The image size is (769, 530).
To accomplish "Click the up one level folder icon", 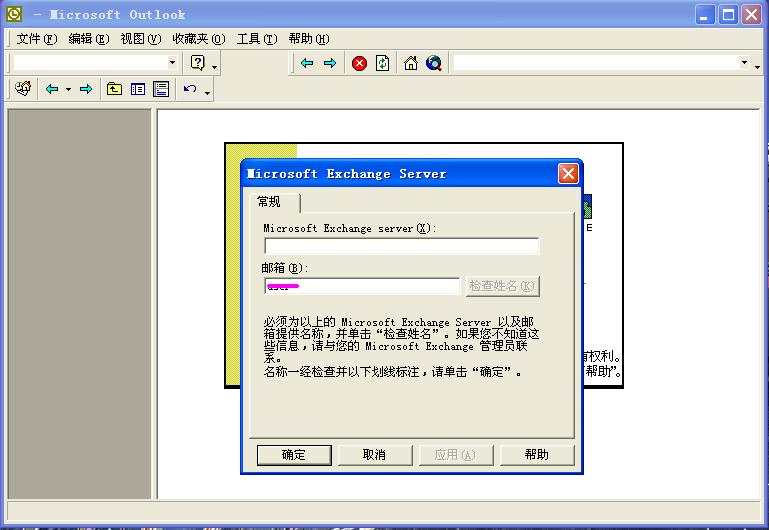I will click(114, 89).
